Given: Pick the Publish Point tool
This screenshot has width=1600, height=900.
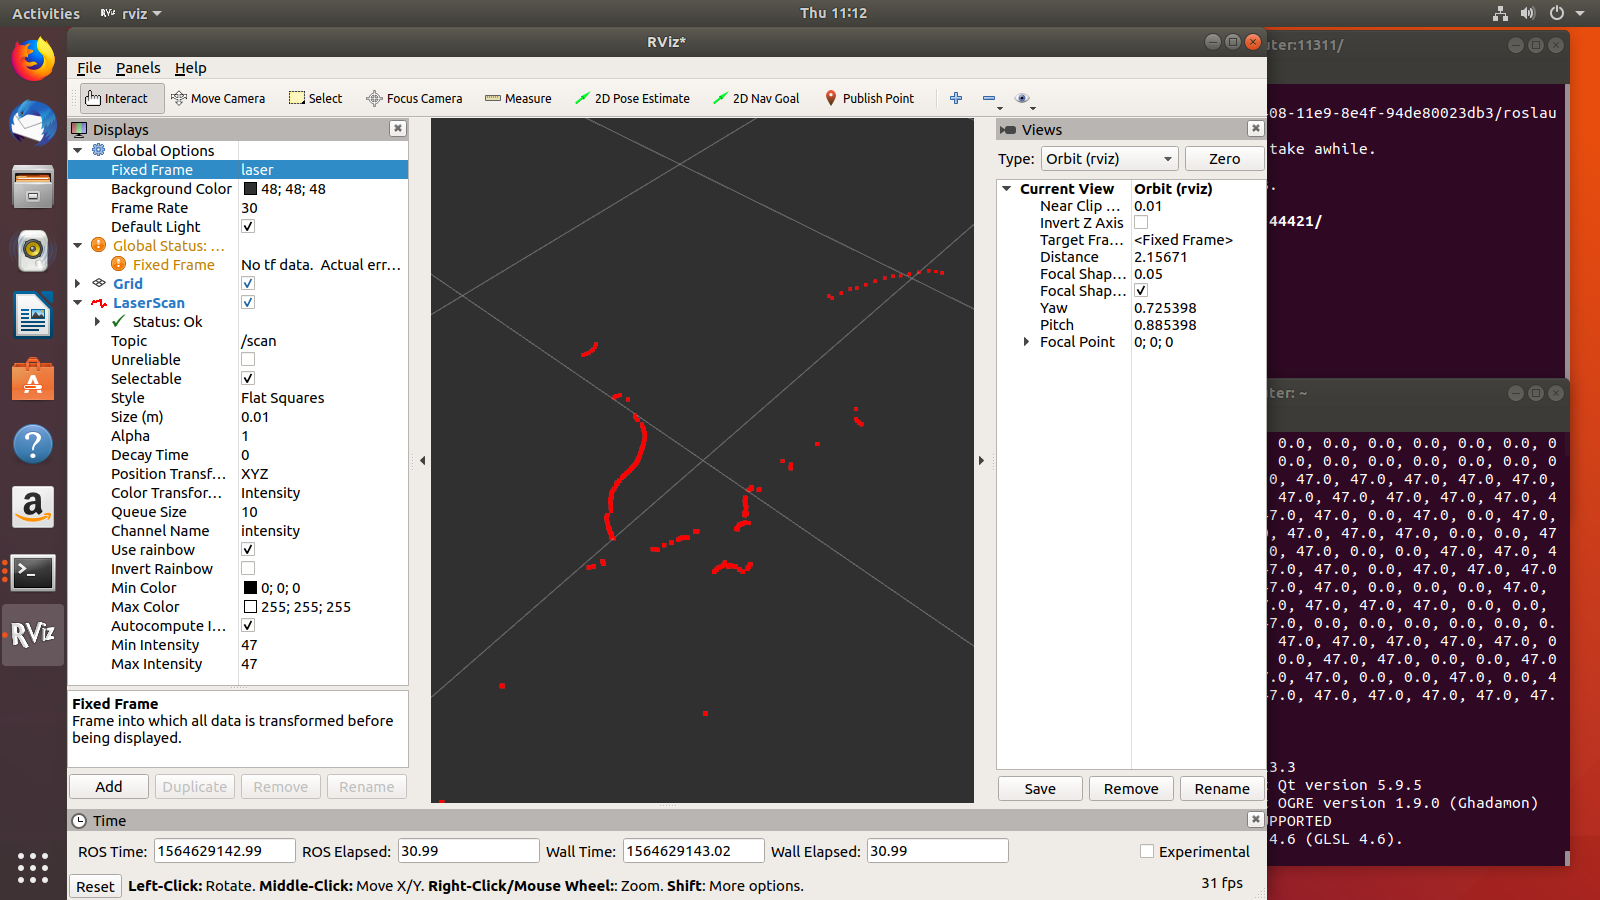Looking at the screenshot, I should tap(870, 98).
